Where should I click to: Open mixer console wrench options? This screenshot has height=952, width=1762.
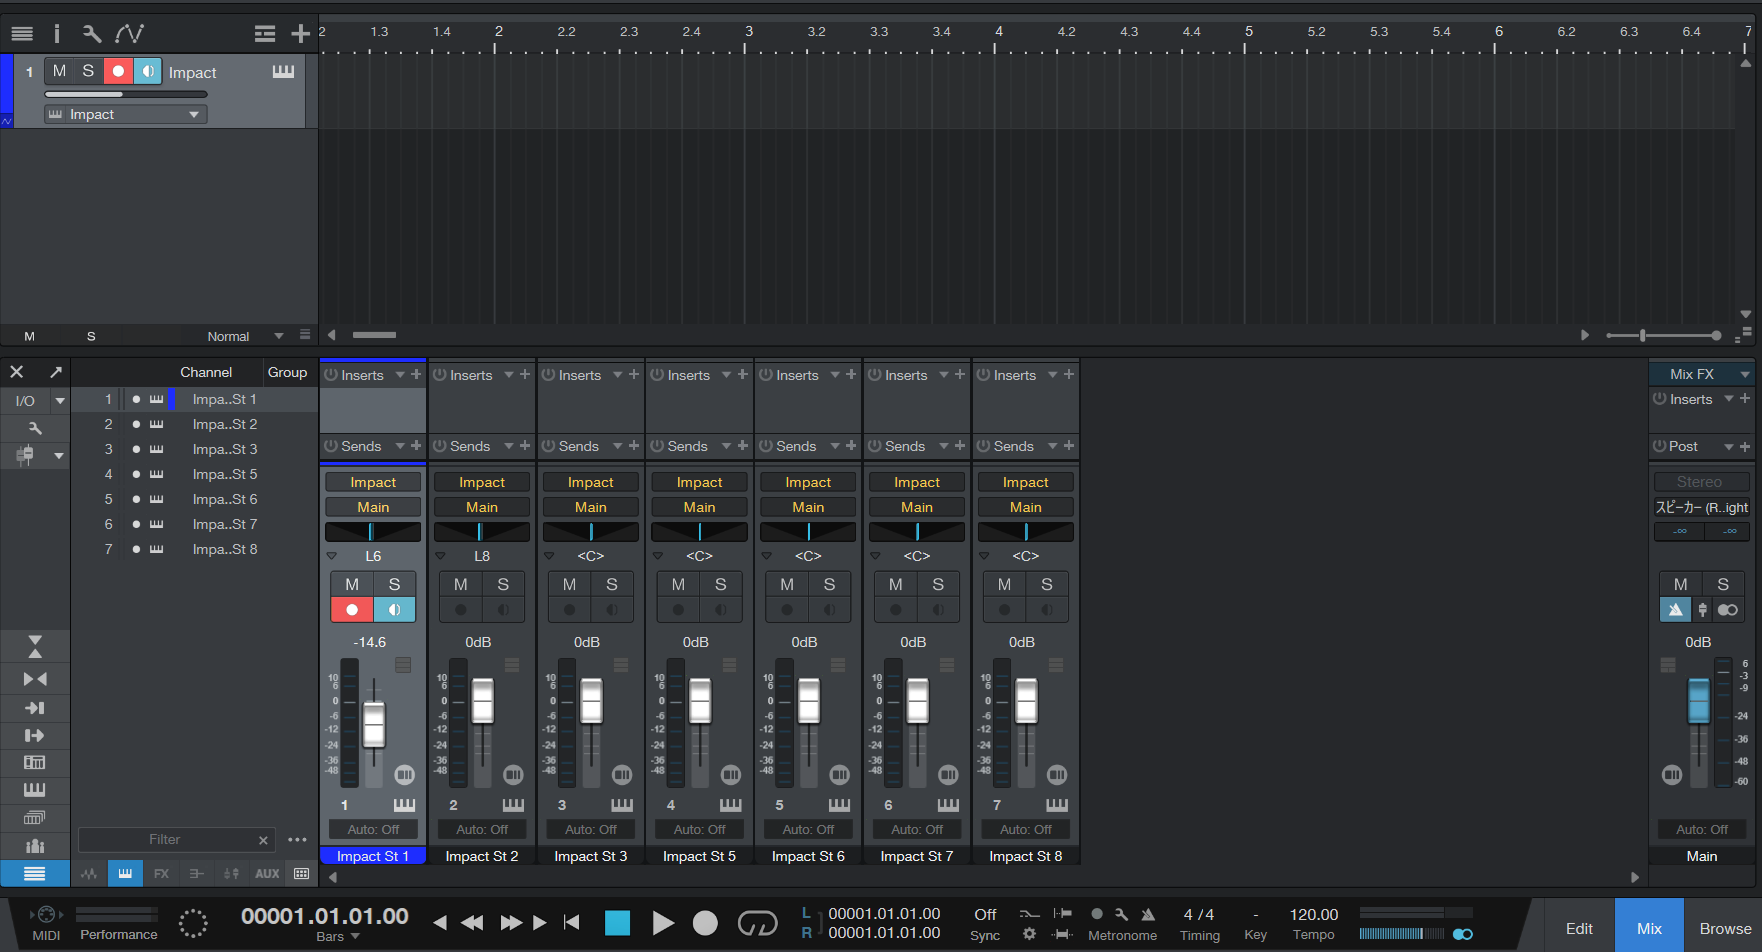(x=35, y=428)
